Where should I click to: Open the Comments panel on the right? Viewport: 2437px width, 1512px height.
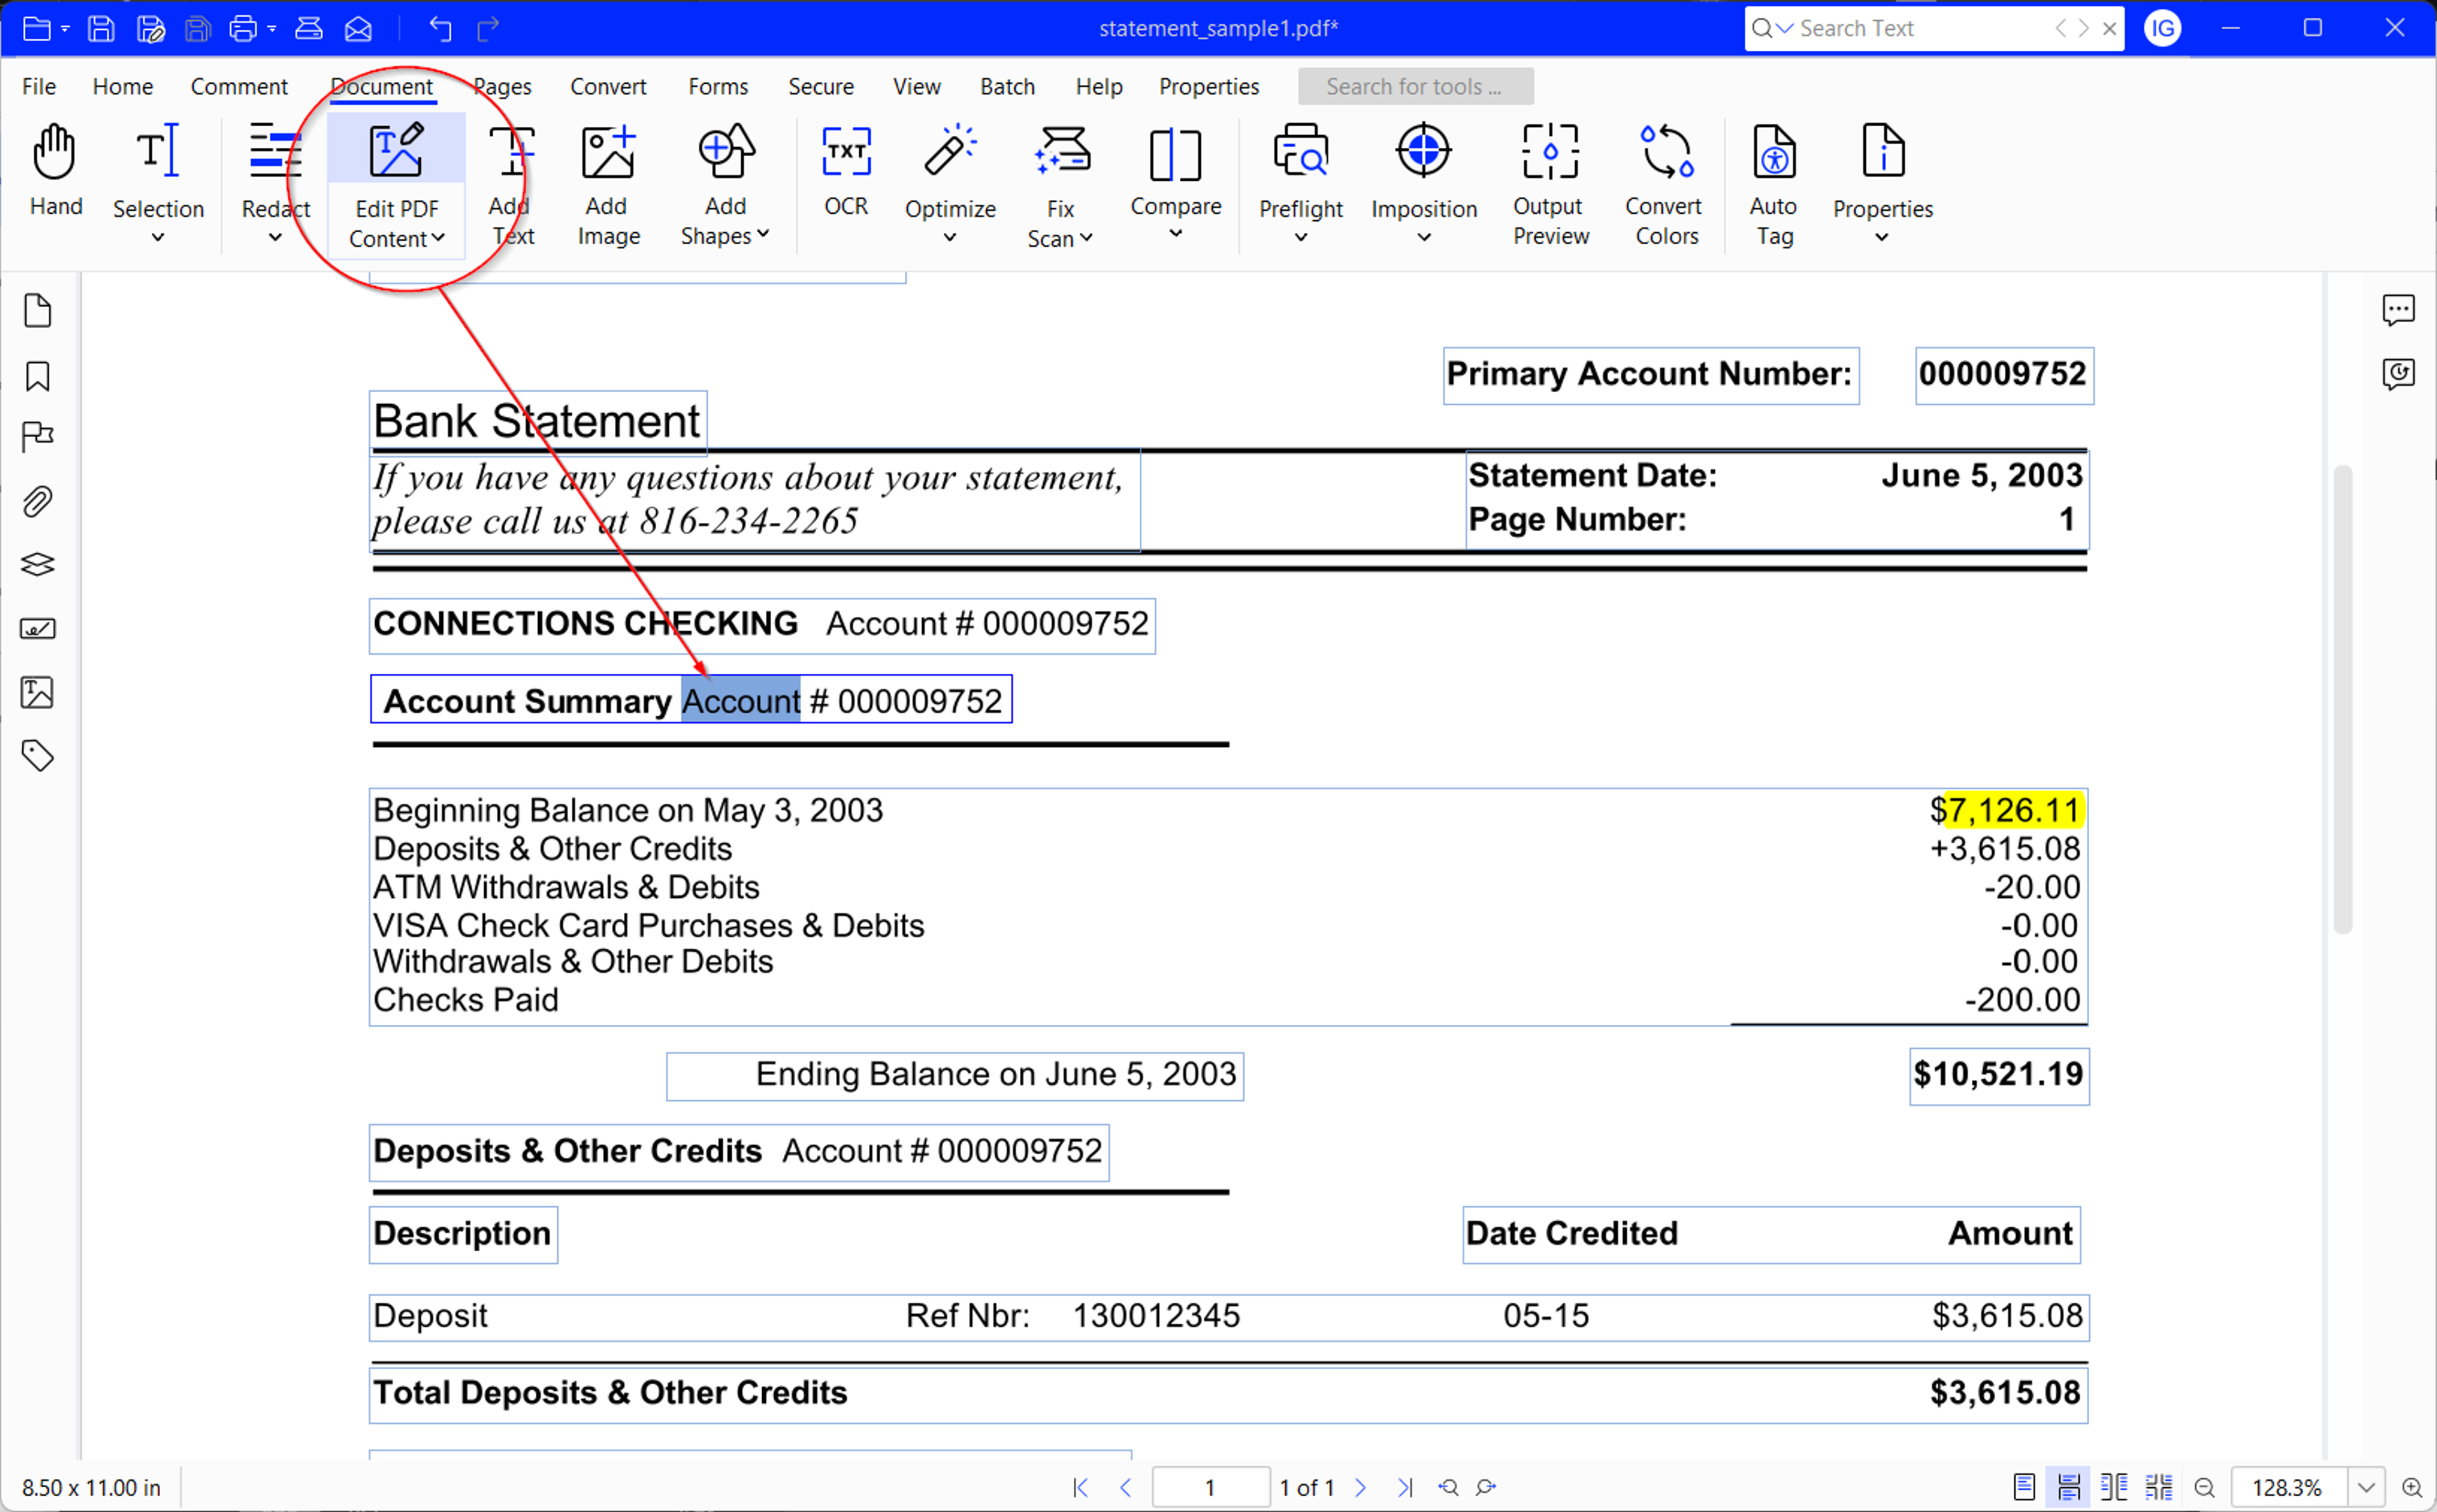pyautogui.click(x=2398, y=310)
